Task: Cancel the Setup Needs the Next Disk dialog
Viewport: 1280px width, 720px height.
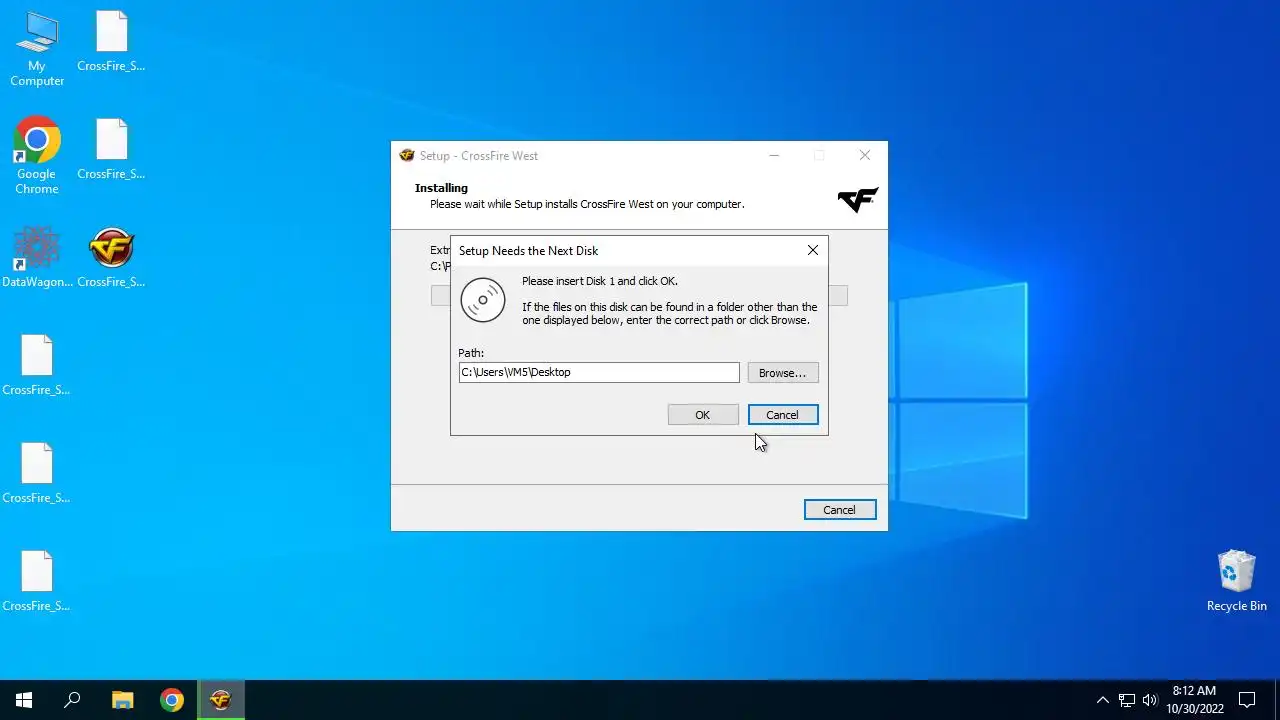Action: pos(783,415)
